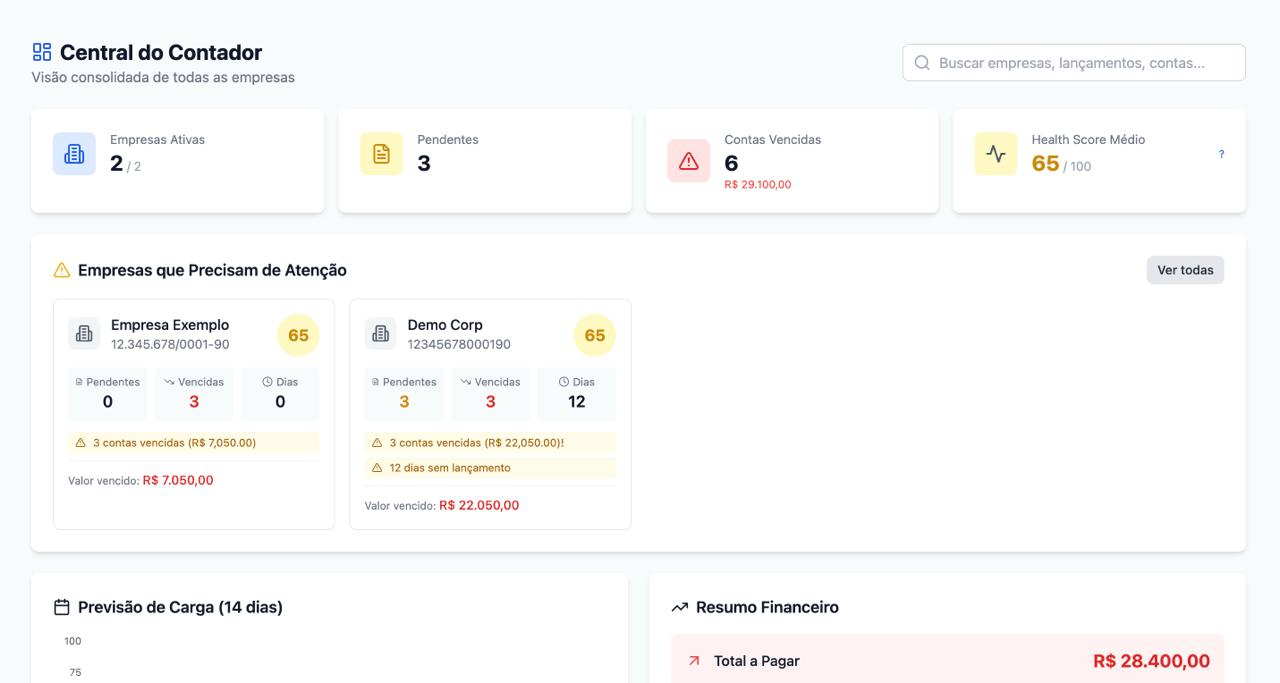1280x683 pixels.
Task: Click the Vencidas stat in Demo Corp card
Action: (x=490, y=393)
